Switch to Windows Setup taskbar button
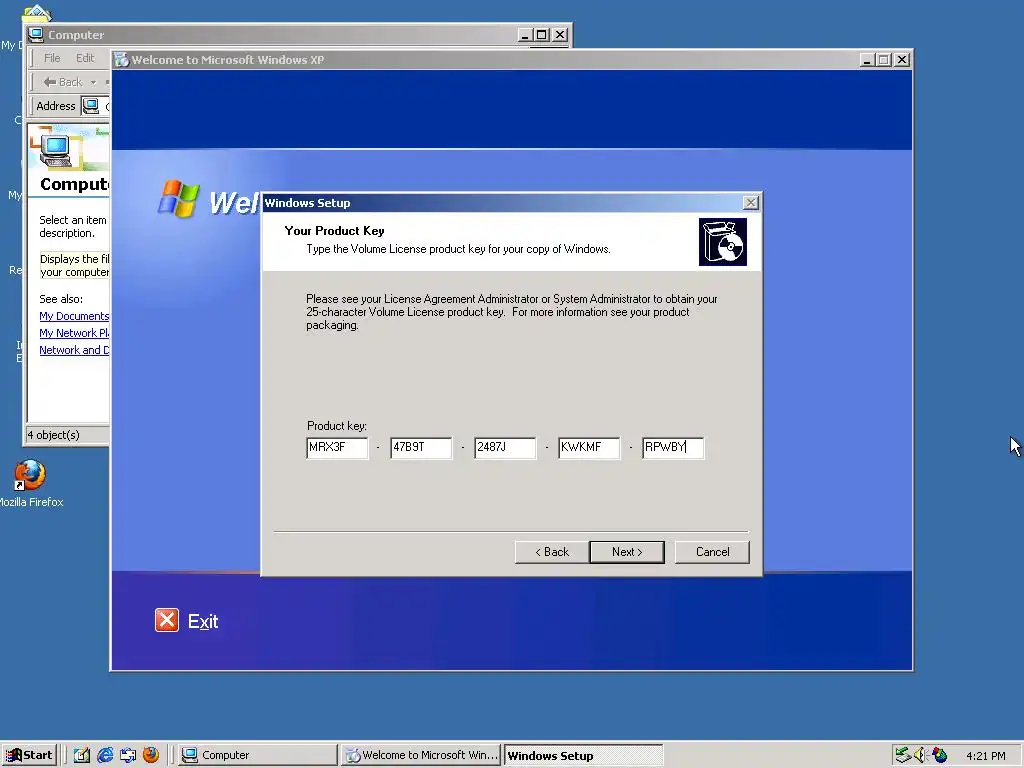 pos(584,755)
